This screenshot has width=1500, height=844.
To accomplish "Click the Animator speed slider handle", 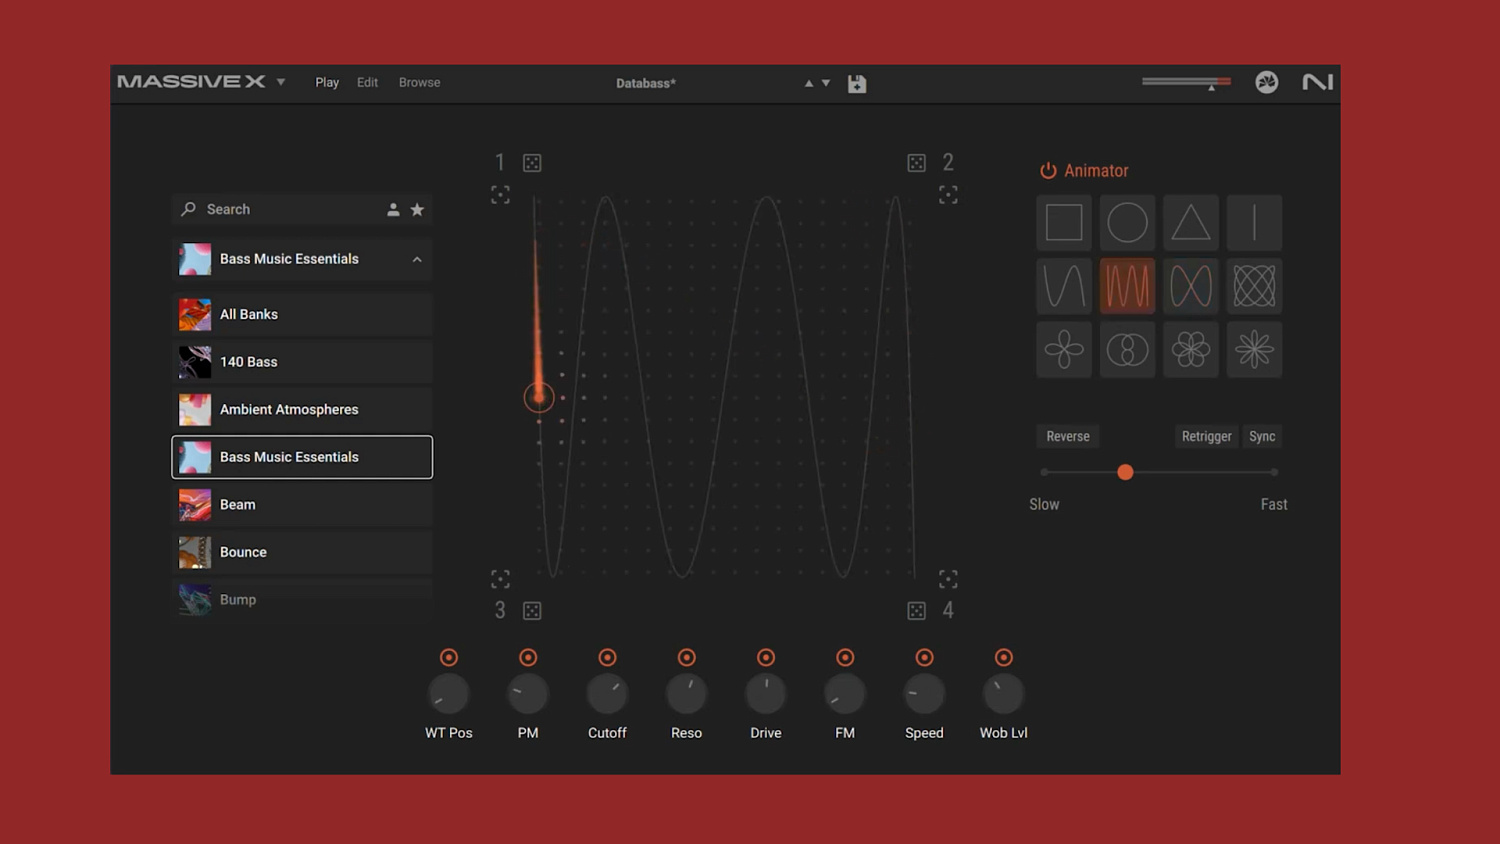I will [x=1125, y=473].
